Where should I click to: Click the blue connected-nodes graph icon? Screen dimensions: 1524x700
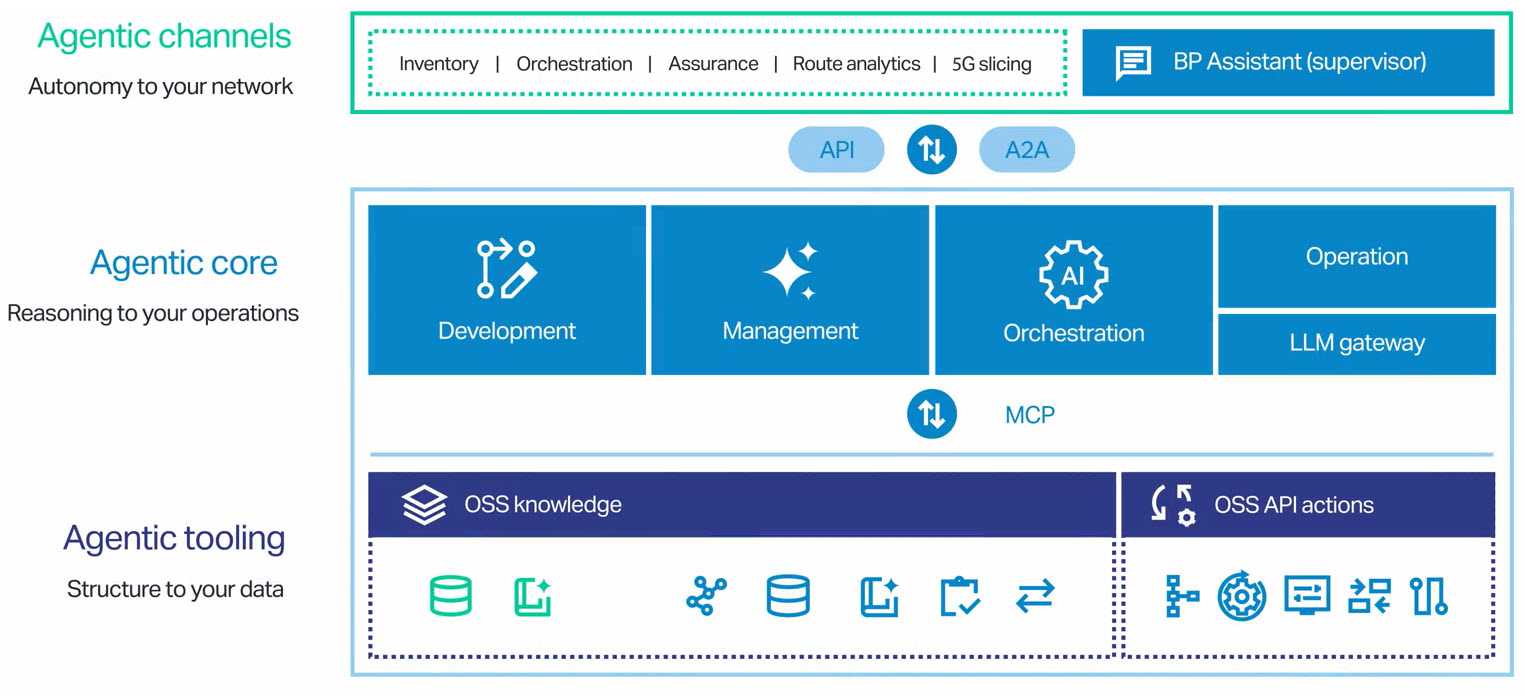(x=706, y=596)
